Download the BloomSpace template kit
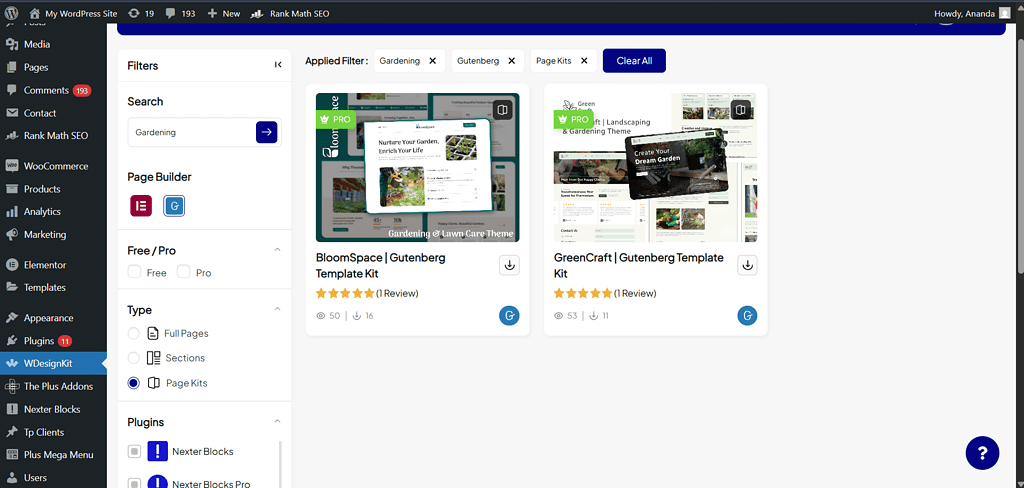 (509, 265)
